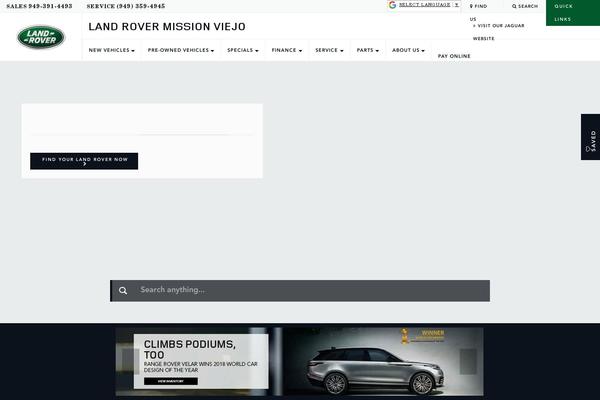Open the Select Language dropdown

tap(429, 5)
